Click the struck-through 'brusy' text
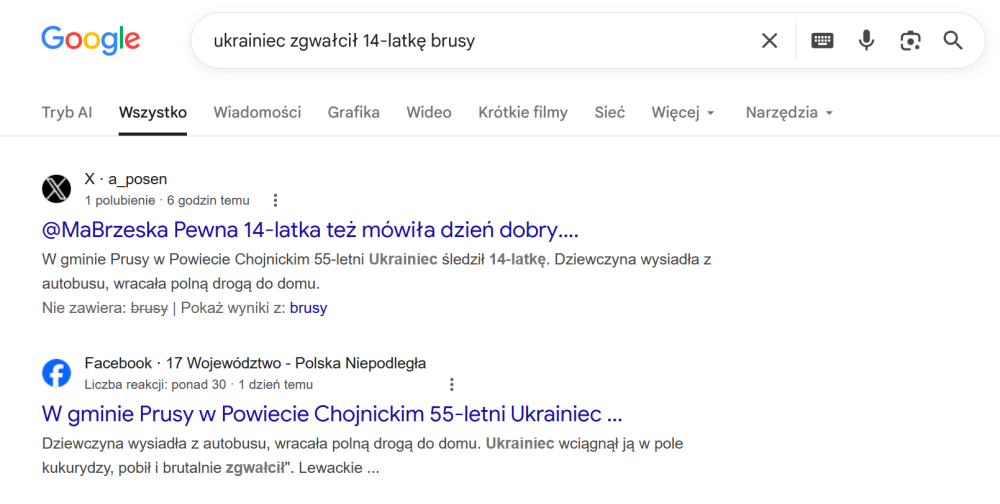Image resolution: width=1000 pixels, height=504 pixels. tap(149, 308)
